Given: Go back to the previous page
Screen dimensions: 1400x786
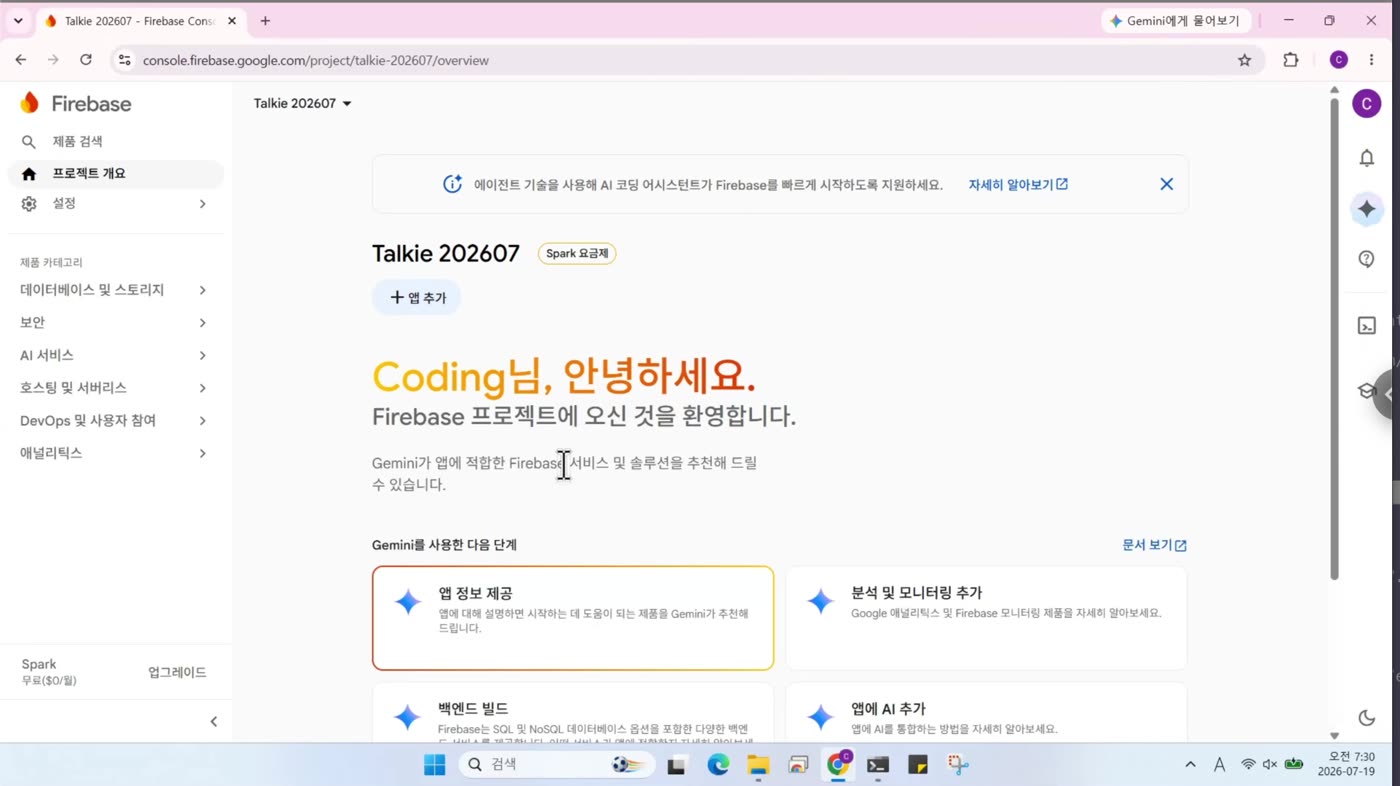Looking at the screenshot, I should click(x=21, y=60).
